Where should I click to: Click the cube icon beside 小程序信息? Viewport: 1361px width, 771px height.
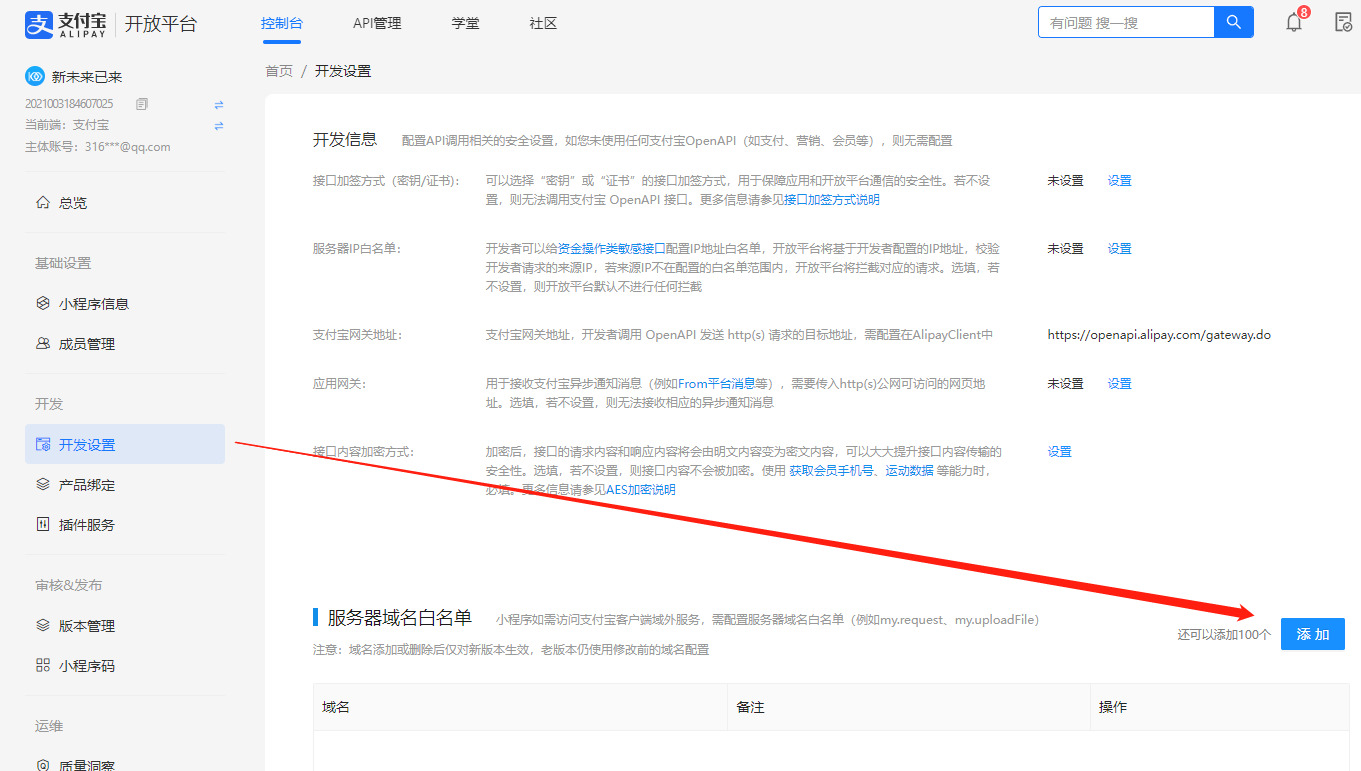43,303
